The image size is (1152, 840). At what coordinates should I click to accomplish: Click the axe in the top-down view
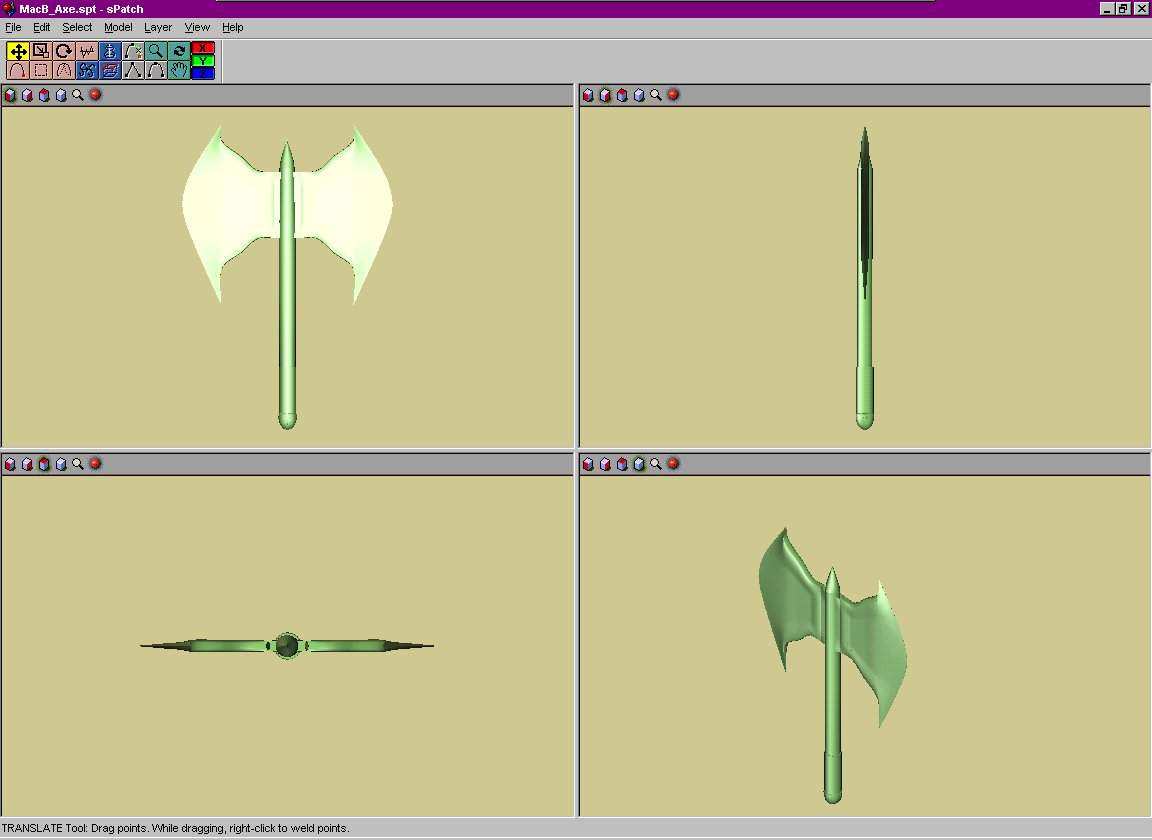pos(287,645)
